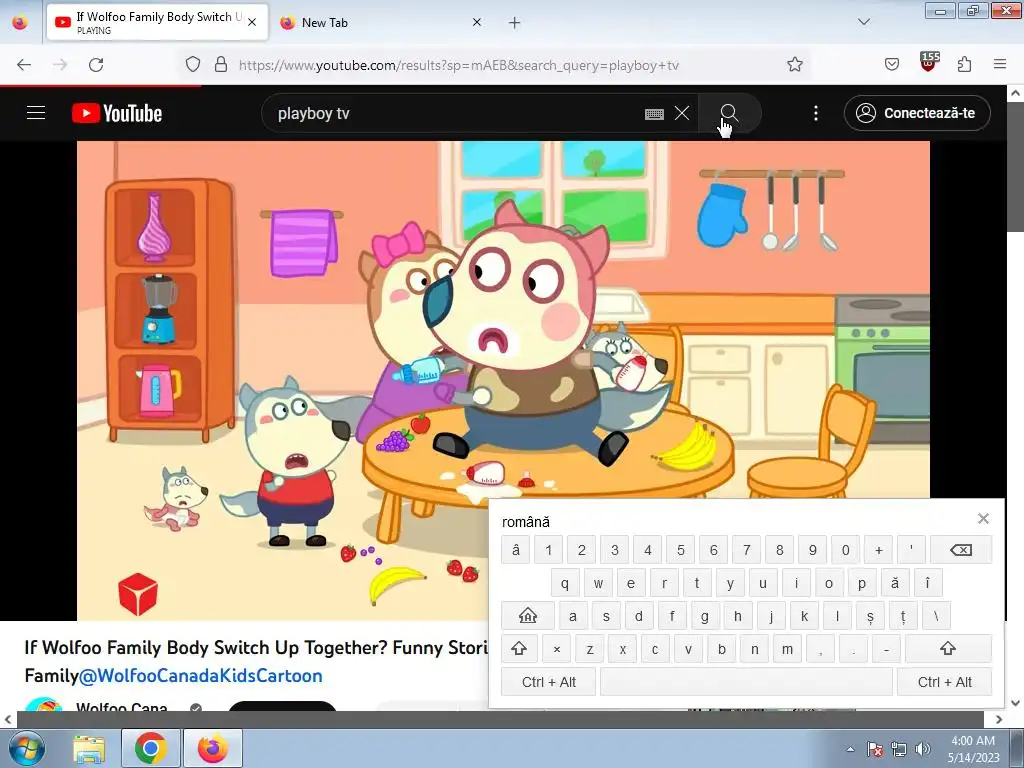Save page to Pocket
Image resolution: width=1024 pixels, height=768 pixels.
[891, 65]
